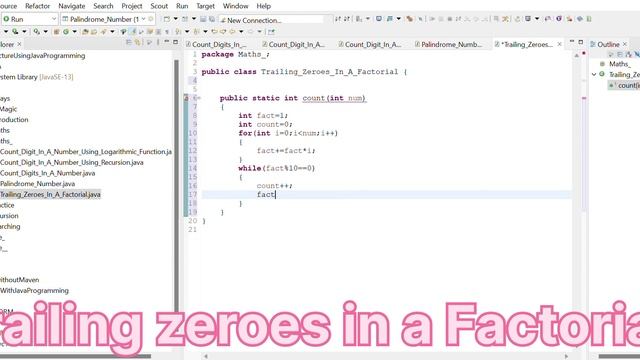Click the New Java Package icon
The height and width of the screenshot is (360, 640).
[x=56, y=31]
